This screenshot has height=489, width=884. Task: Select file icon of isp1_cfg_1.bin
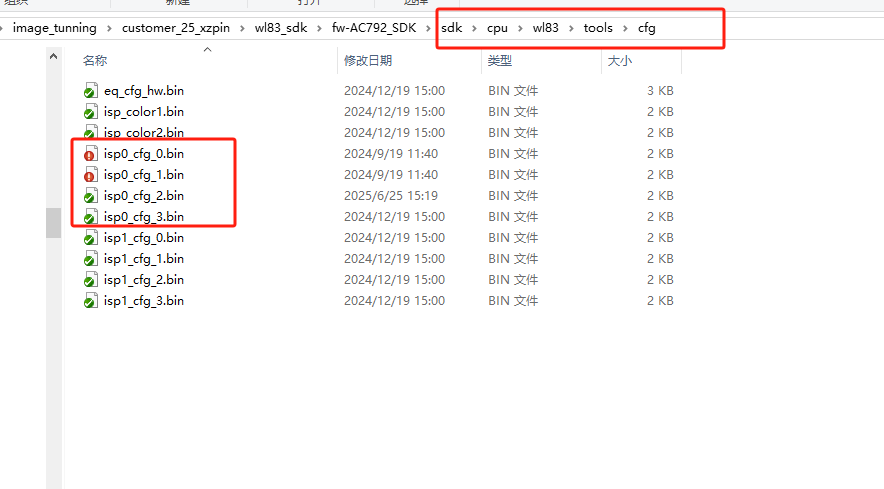[90, 259]
